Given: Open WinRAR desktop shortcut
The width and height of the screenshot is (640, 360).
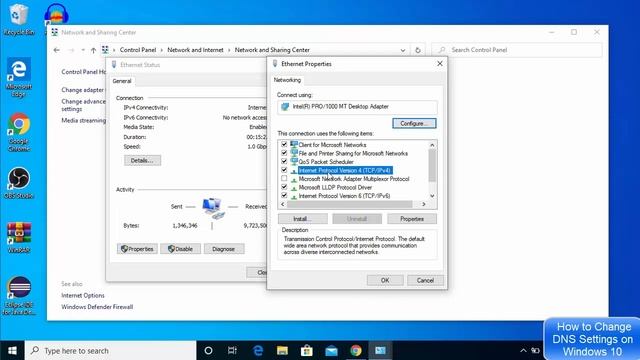Looking at the screenshot, I should click(18, 237).
